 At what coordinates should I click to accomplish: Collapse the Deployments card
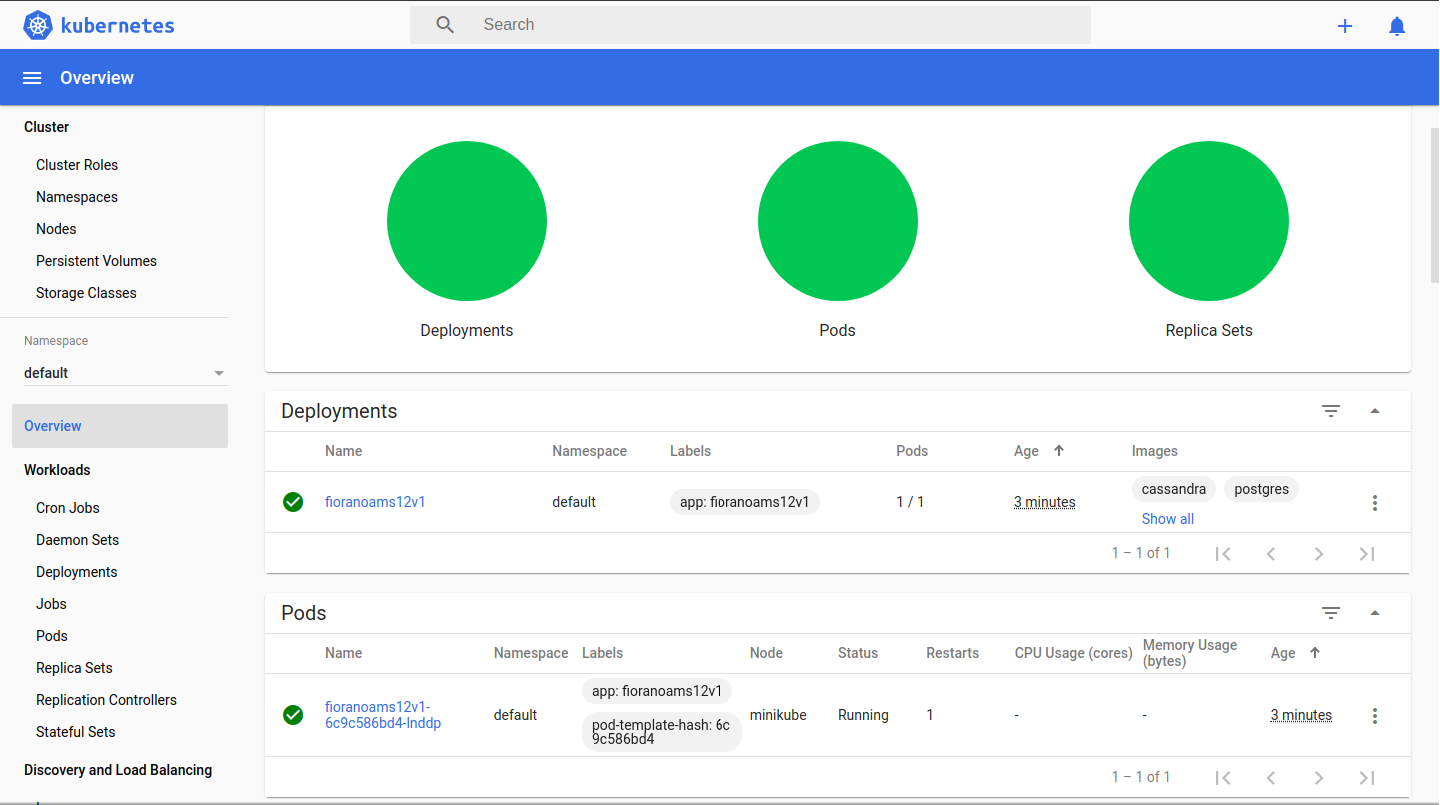tap(1375, 411)
